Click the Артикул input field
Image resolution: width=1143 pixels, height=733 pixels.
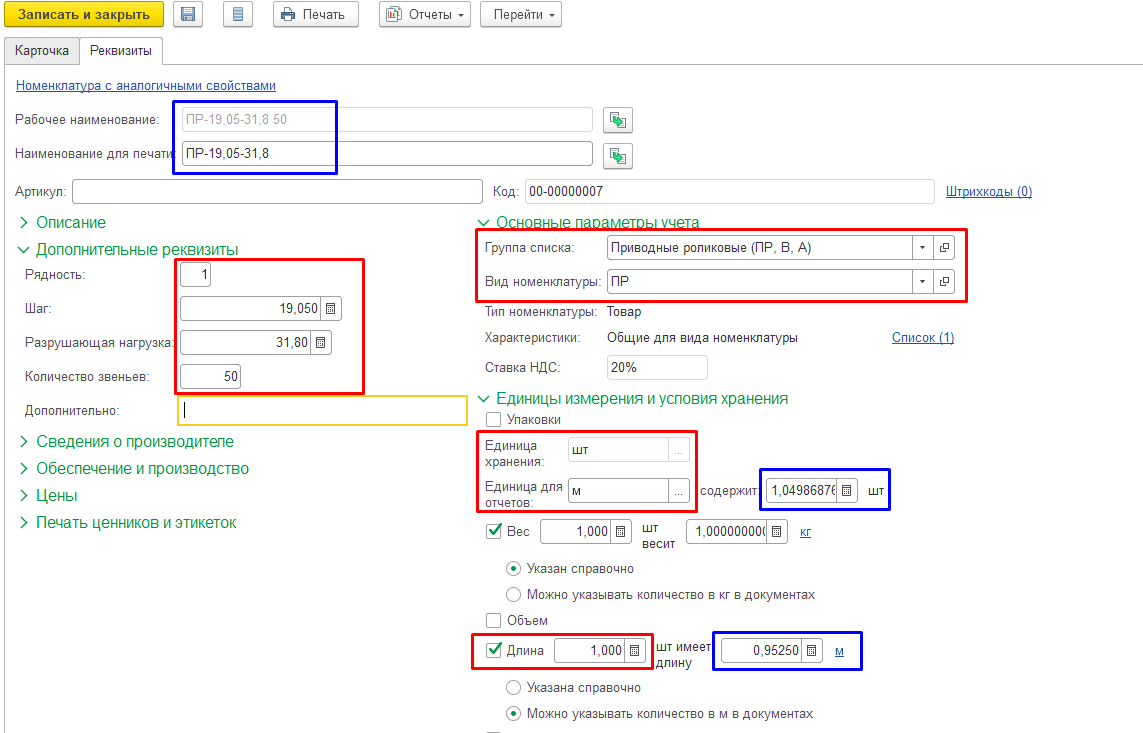click(x=277, y=192)
